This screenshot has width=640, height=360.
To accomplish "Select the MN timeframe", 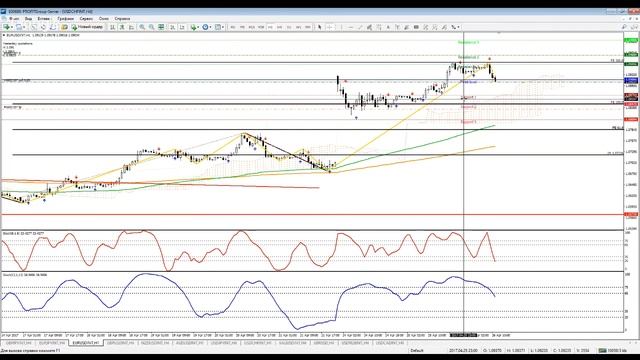I will [x=308, y=27].
